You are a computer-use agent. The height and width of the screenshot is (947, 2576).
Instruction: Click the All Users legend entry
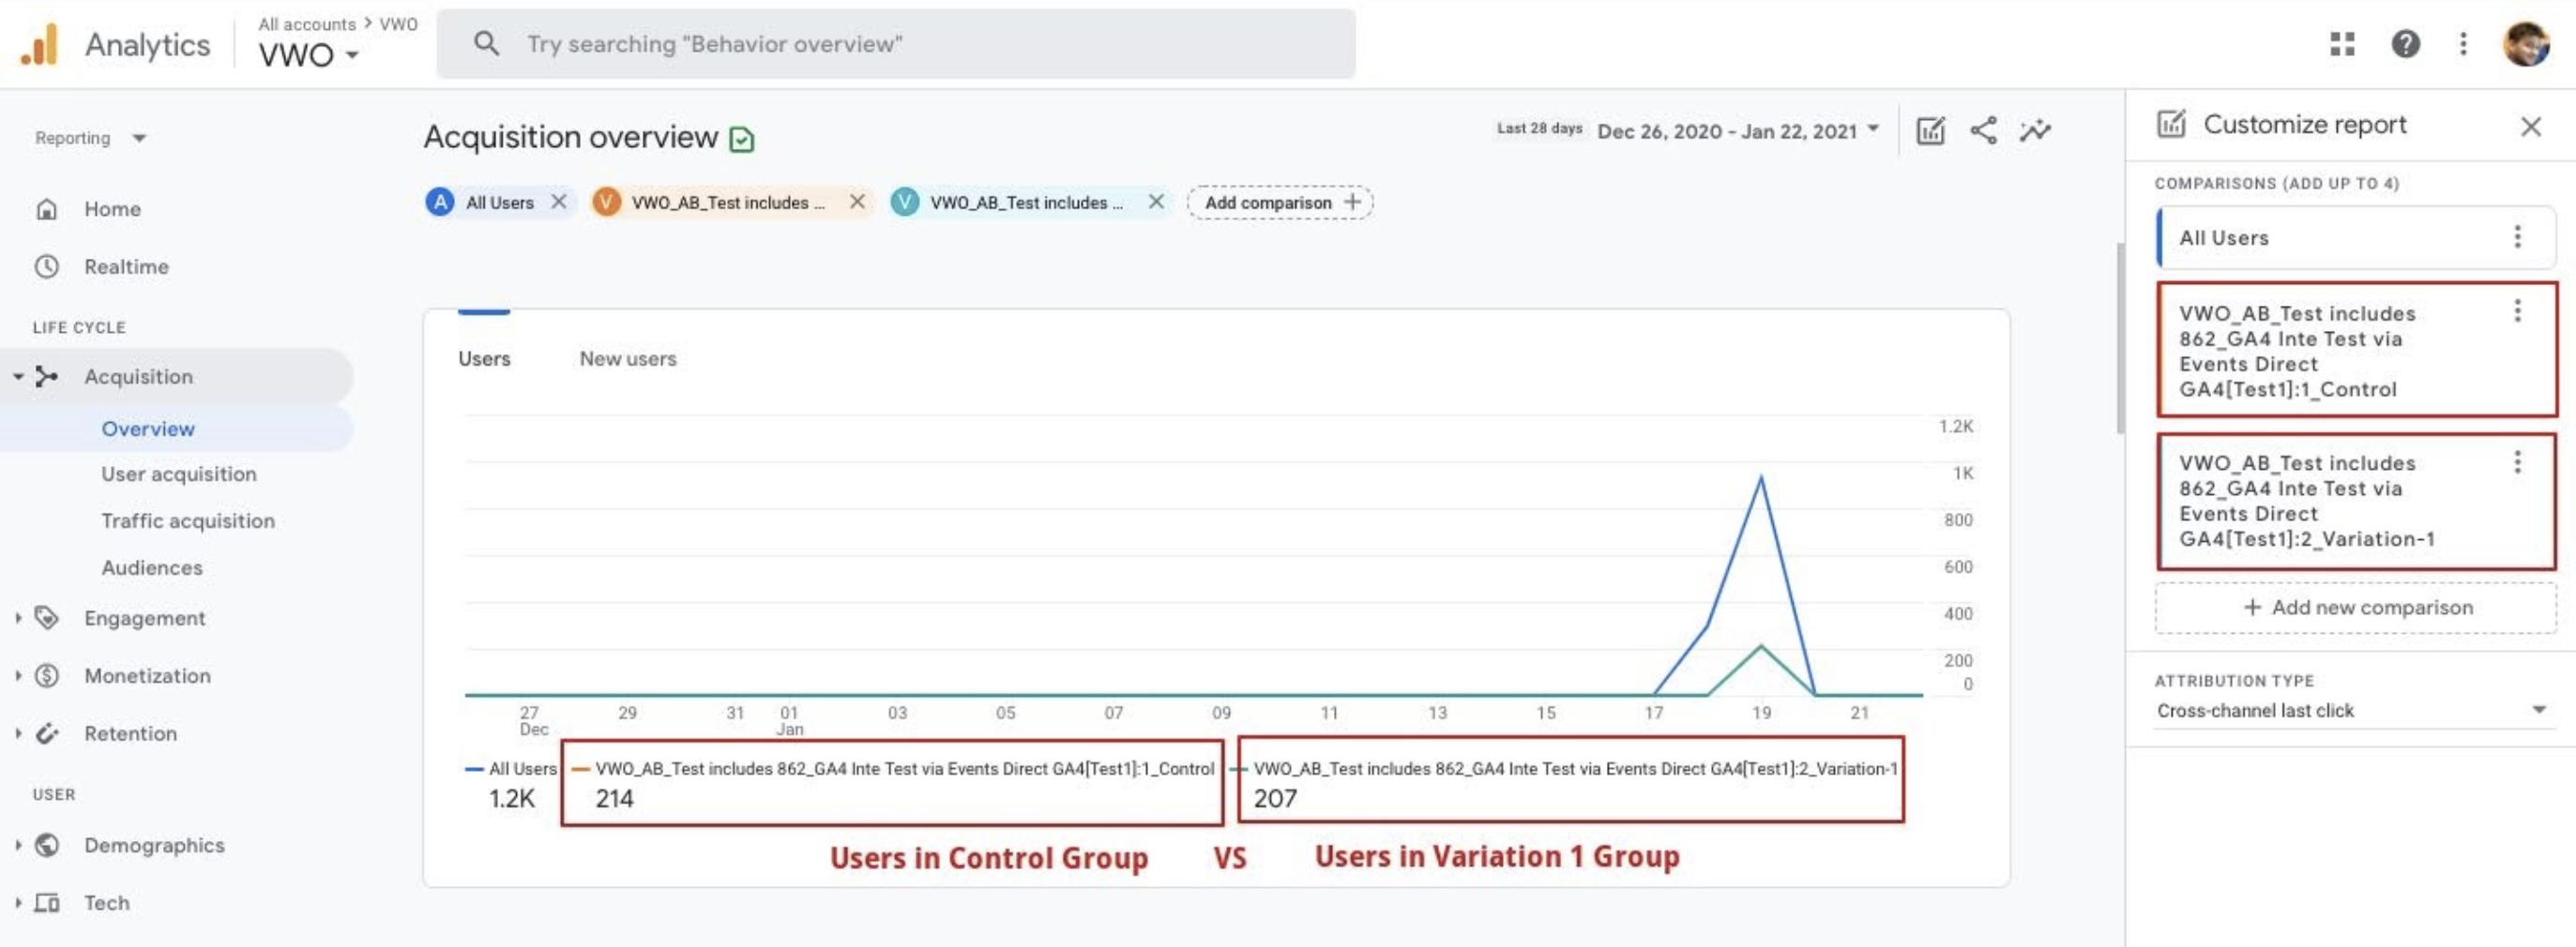click(511, 769)
